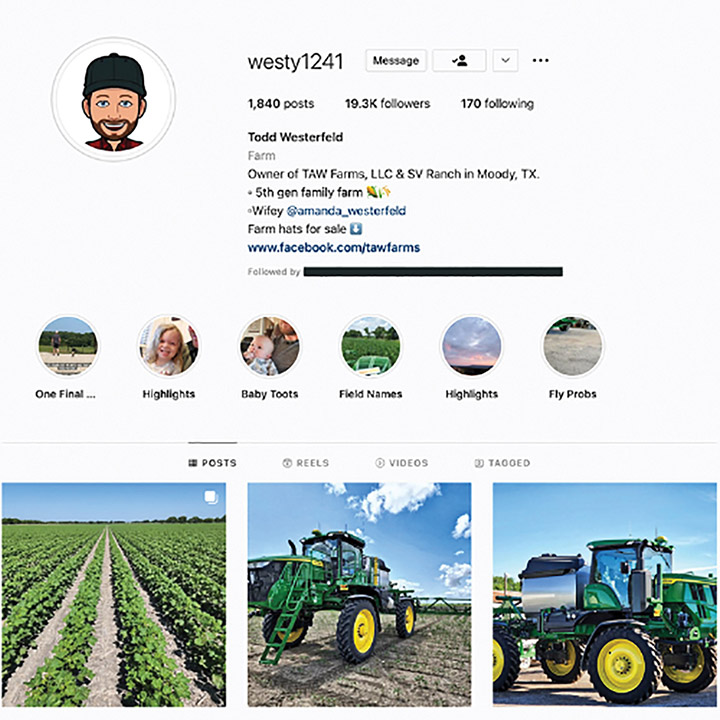Open the westy1241 cartoon profile avatar

113,100
